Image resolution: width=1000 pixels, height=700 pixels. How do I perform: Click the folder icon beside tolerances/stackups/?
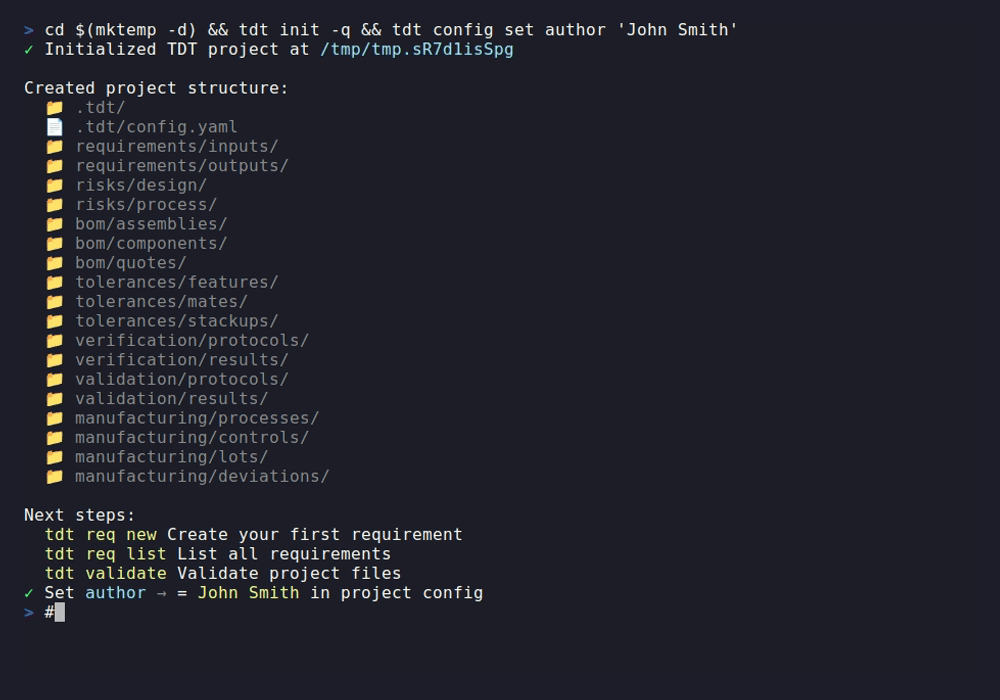pos(54,321)
